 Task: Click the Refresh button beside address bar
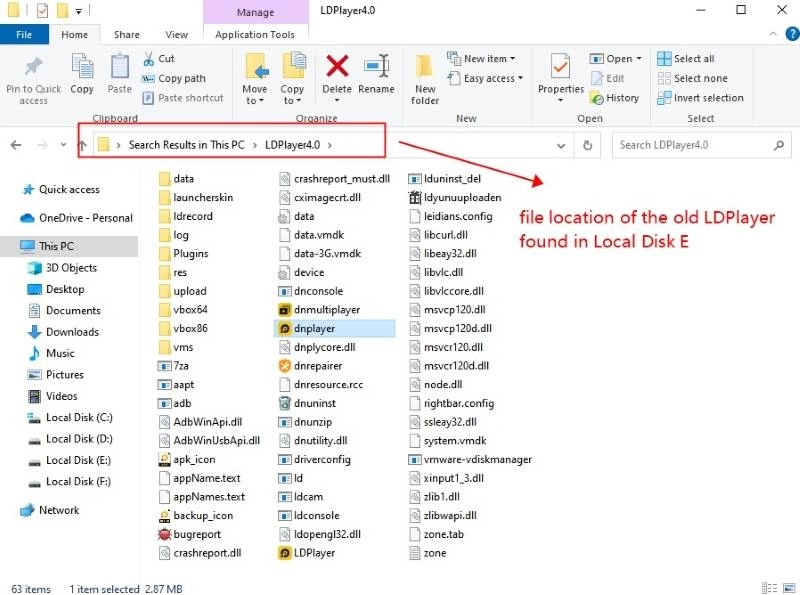(589, 145)
